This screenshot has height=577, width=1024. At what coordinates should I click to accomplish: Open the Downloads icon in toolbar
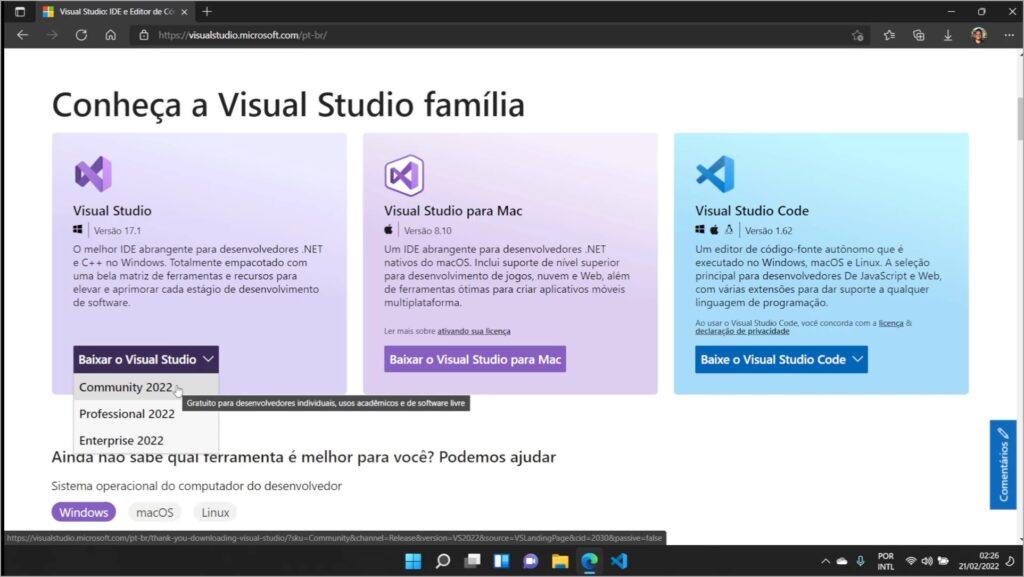coord(948,35)
